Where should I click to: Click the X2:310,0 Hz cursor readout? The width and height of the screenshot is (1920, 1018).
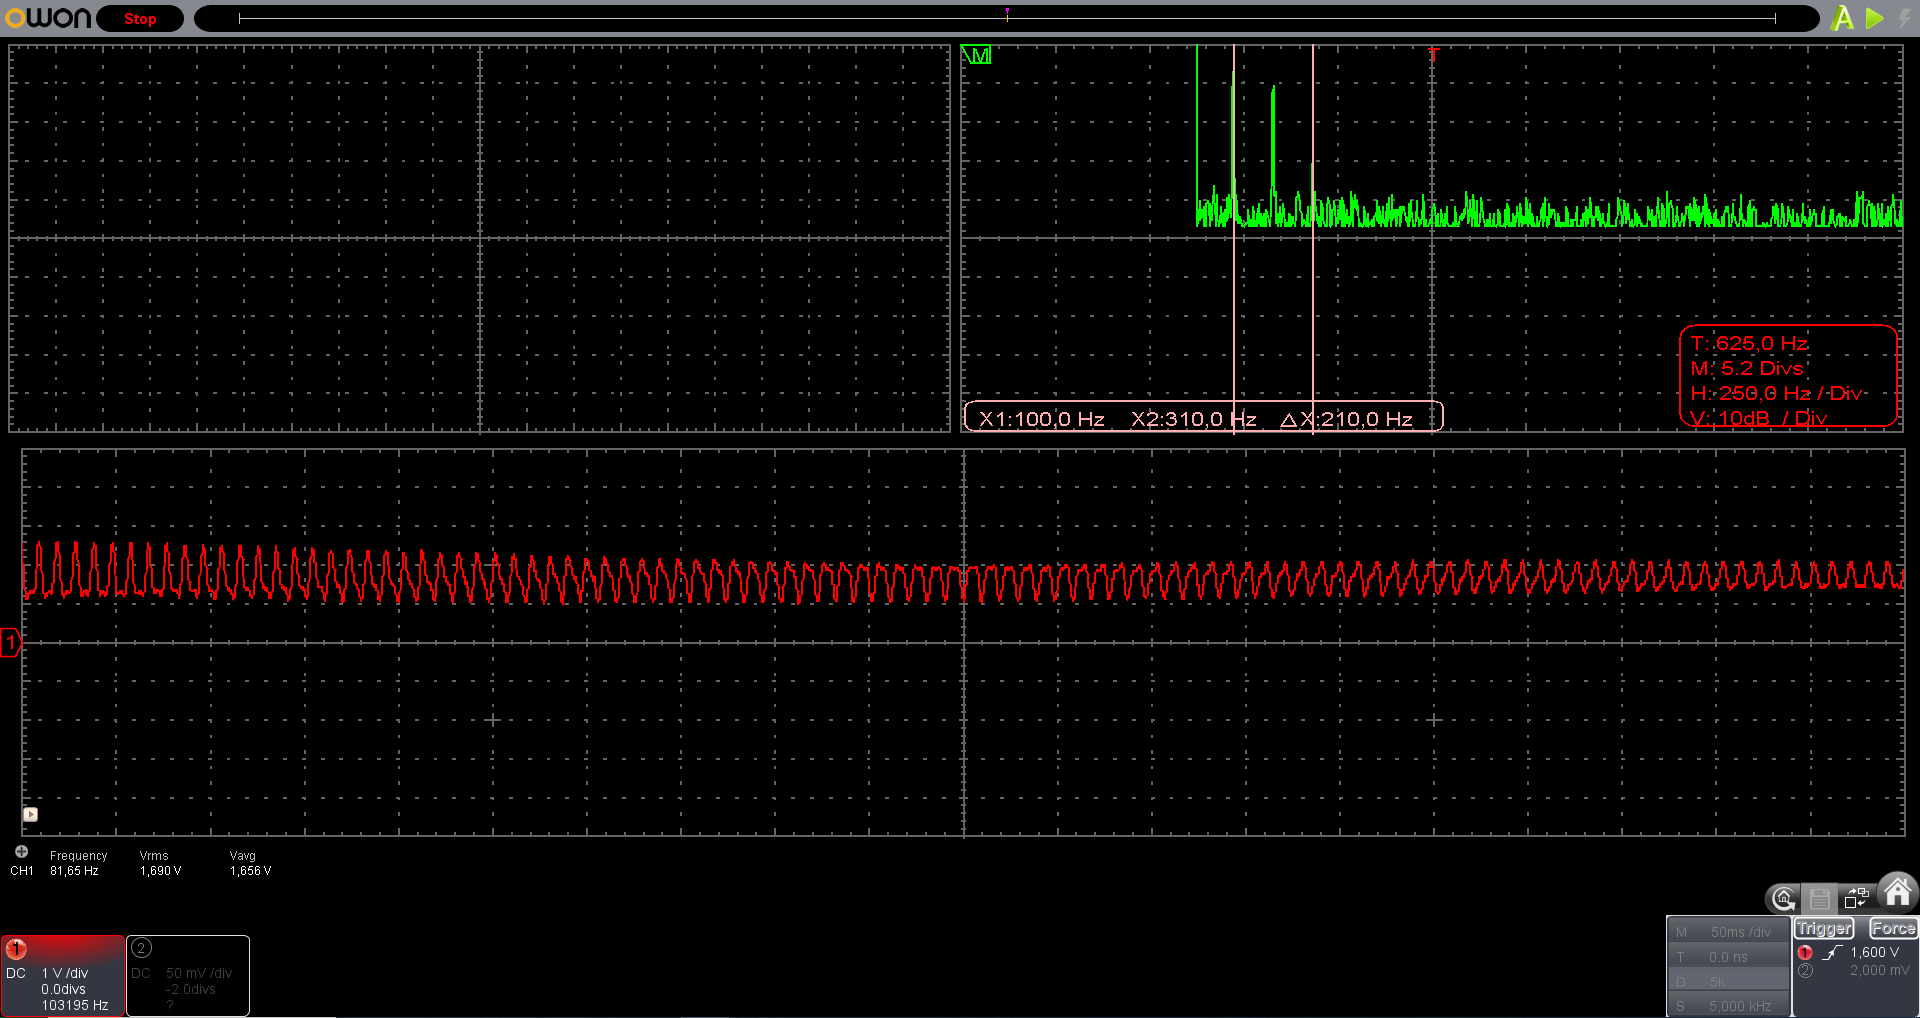tap(1193, 419)
